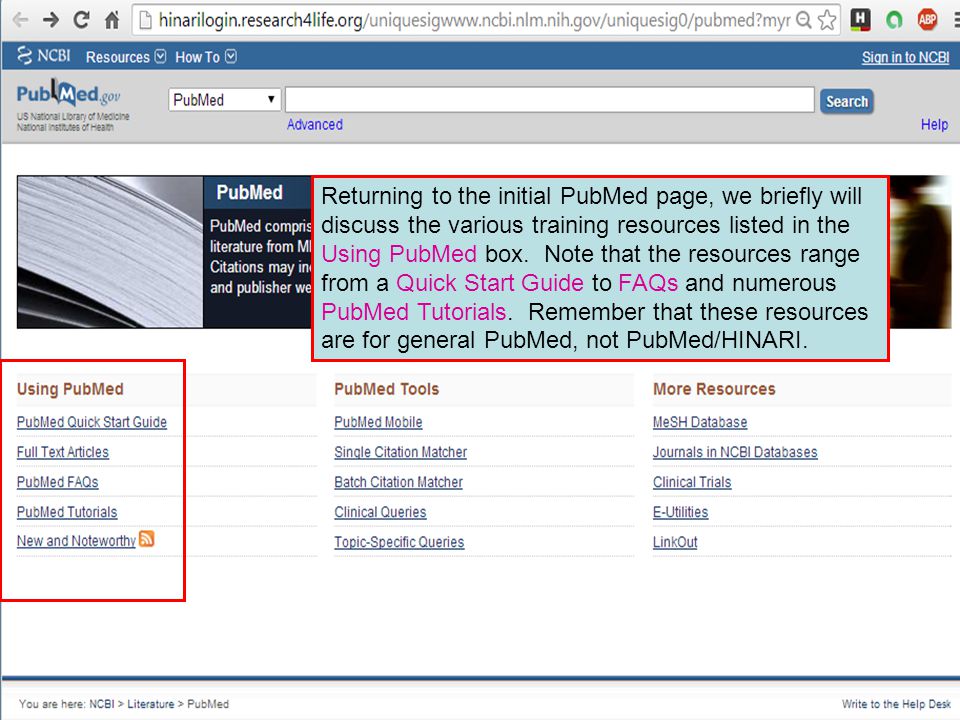960x720 pixels.
Task: Open Single Citation Matcher
Action: [x=400, y=452]
